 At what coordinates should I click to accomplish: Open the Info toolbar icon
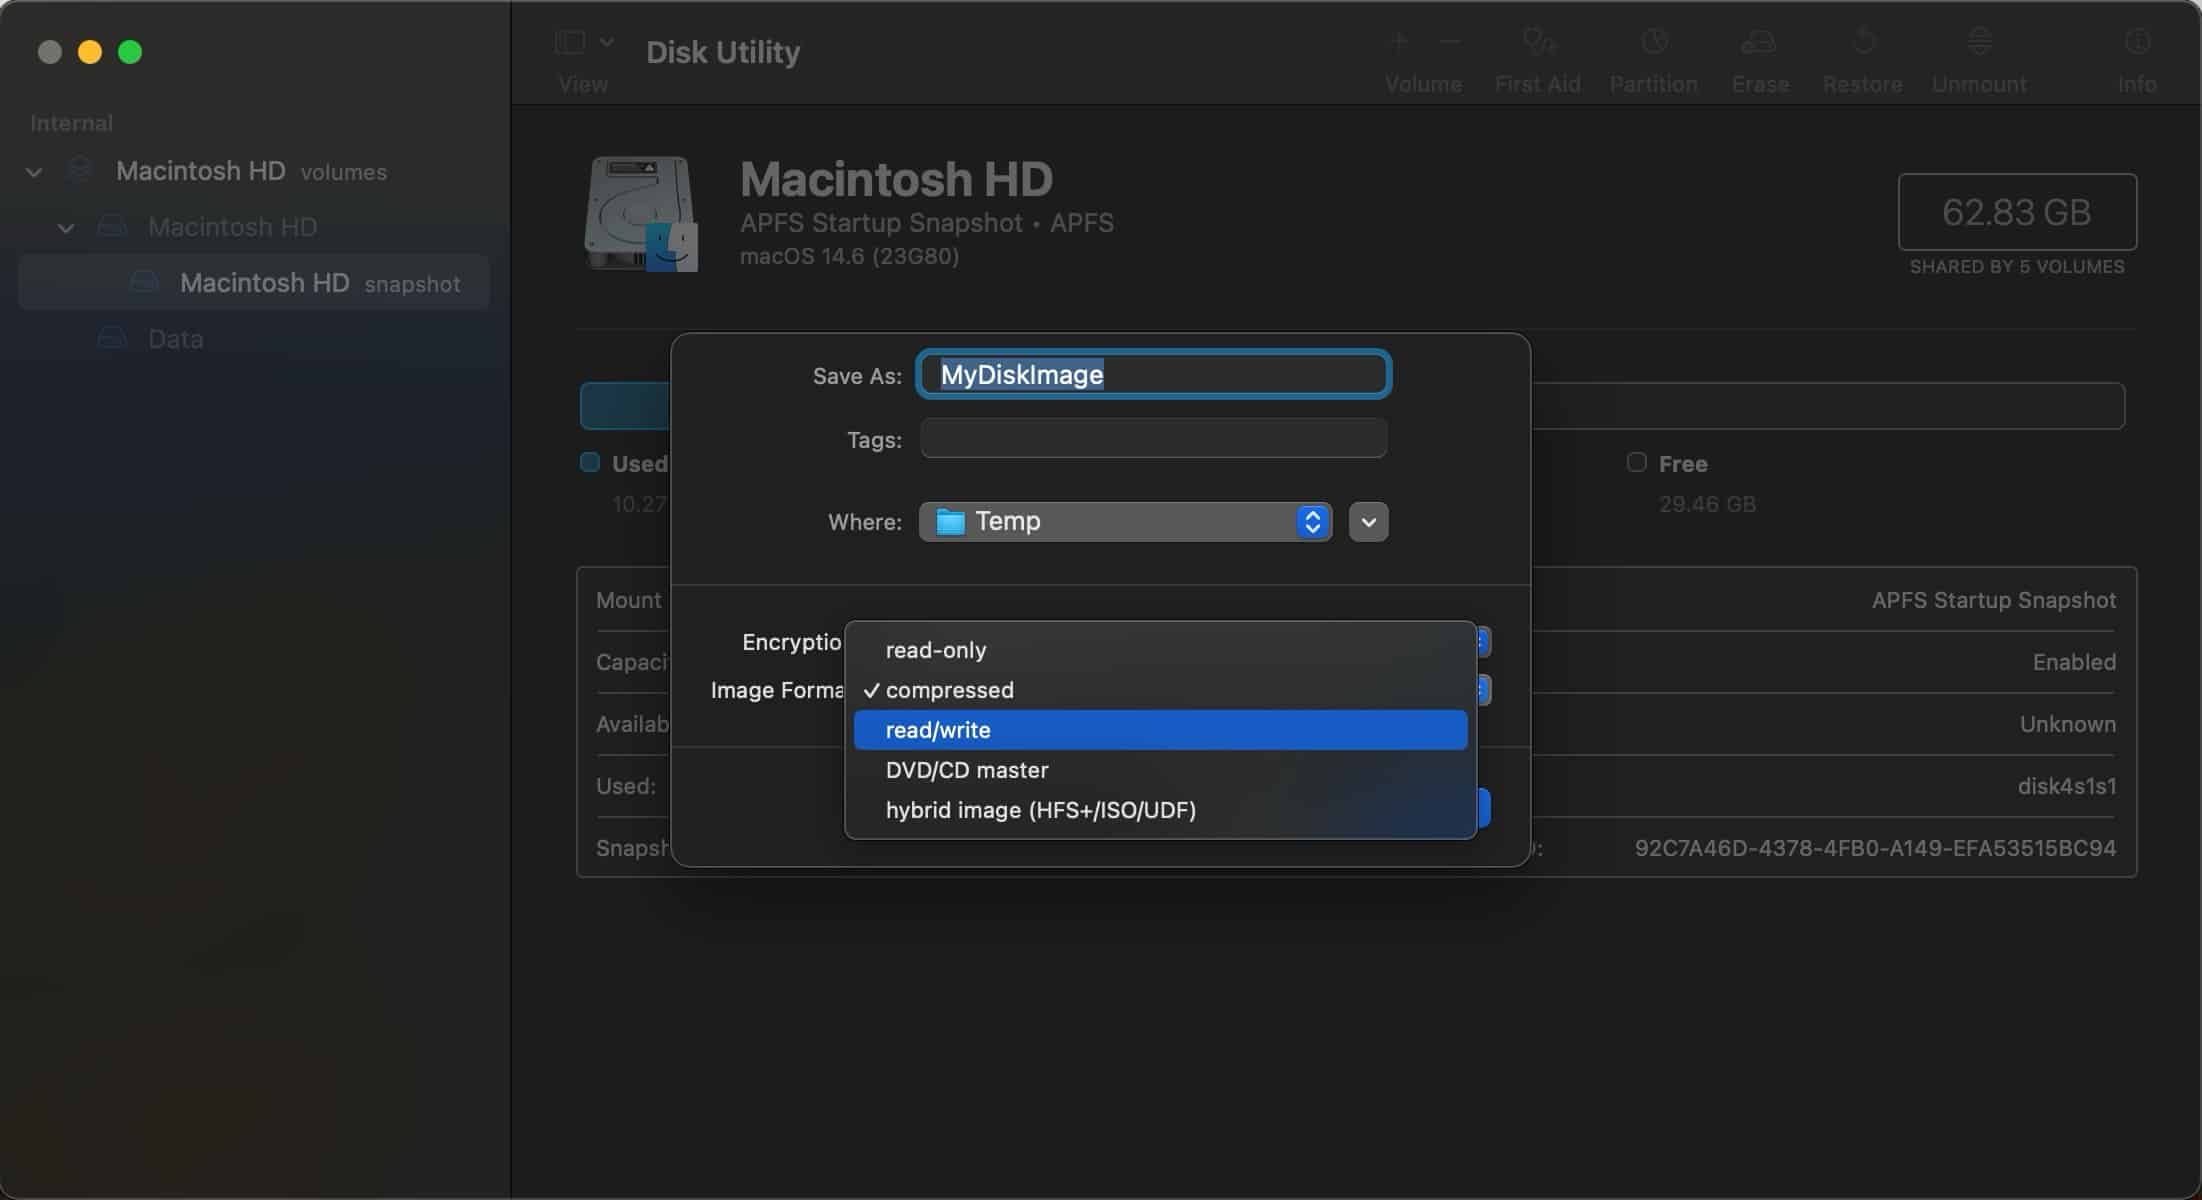point(2137,42)
